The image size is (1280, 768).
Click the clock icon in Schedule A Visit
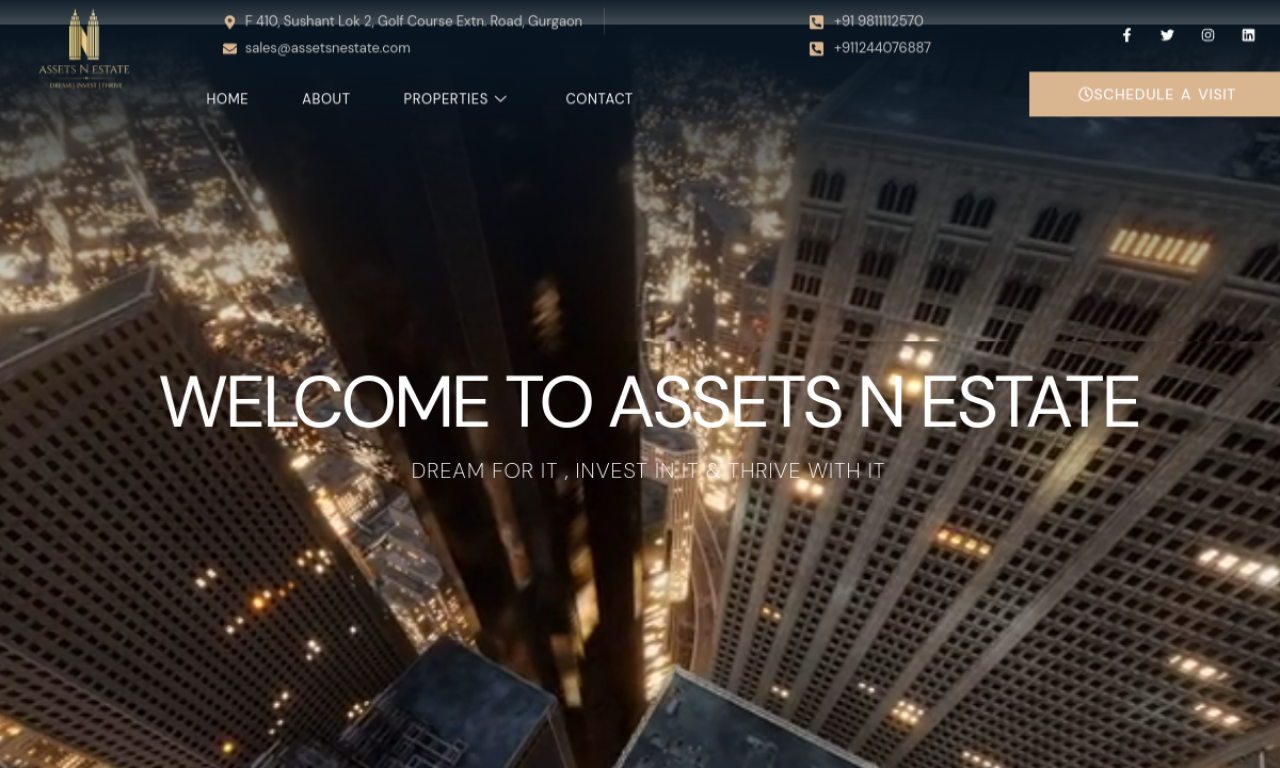[x=1085, y=94]
